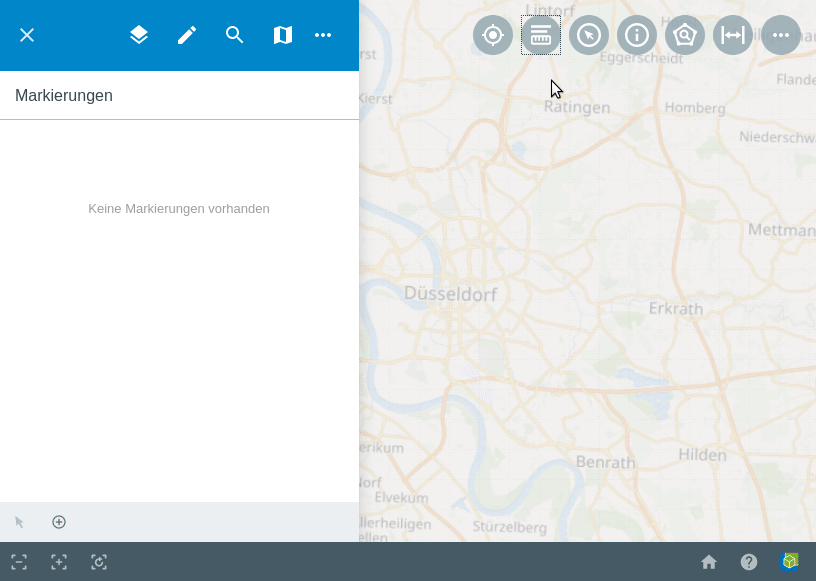Select the pencil edit tool

click(187, 35)
